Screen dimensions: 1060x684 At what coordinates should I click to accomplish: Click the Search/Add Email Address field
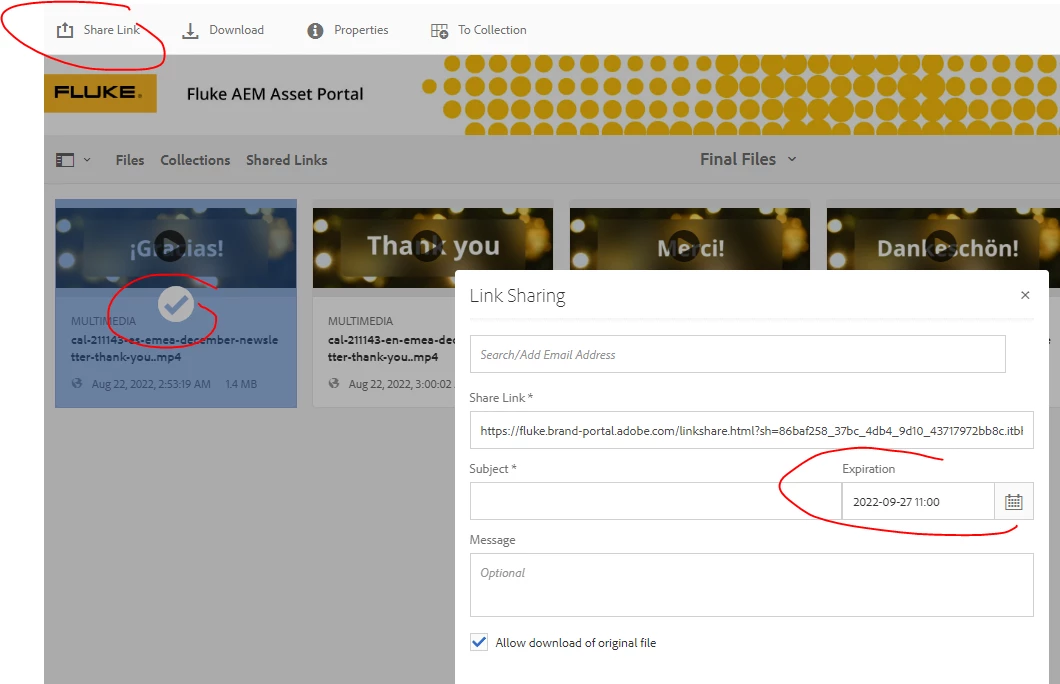[x=738, y=354]
